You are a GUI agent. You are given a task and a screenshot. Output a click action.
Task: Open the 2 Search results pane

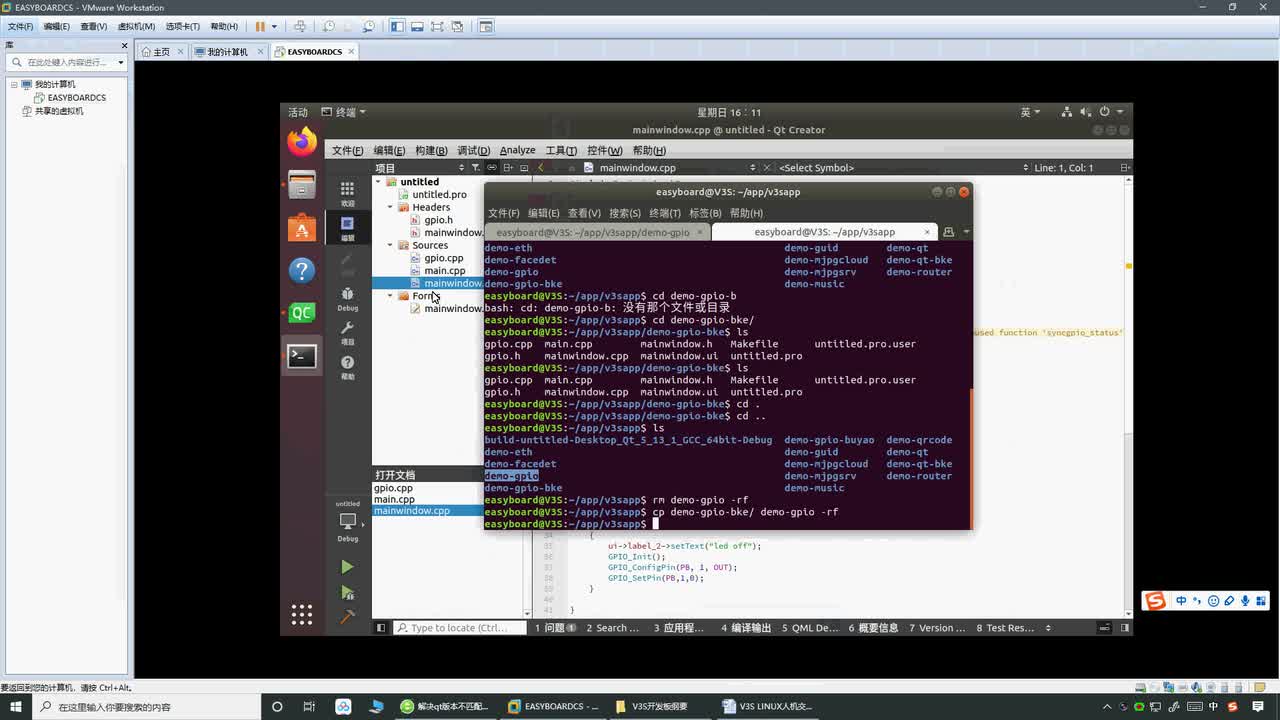(613, 628)
